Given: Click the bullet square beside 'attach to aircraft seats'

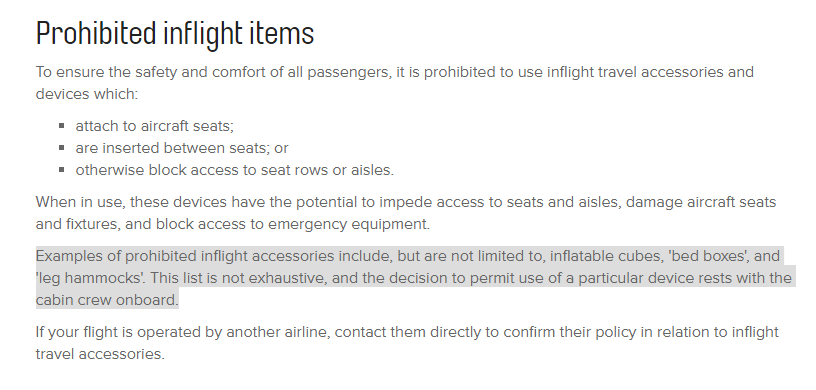Looking at the screenshot, I should point(62,125).
